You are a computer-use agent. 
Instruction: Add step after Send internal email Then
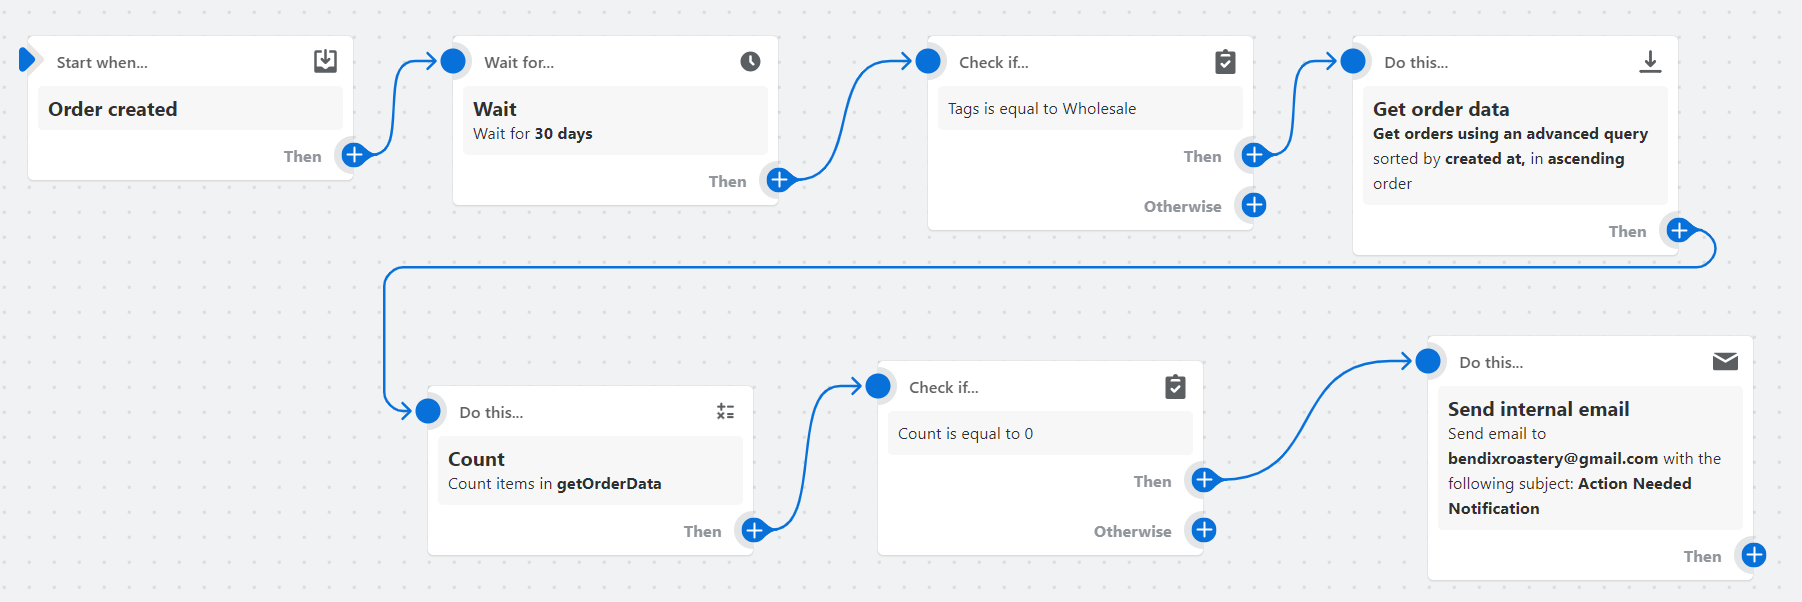[x=1754, y=555]
